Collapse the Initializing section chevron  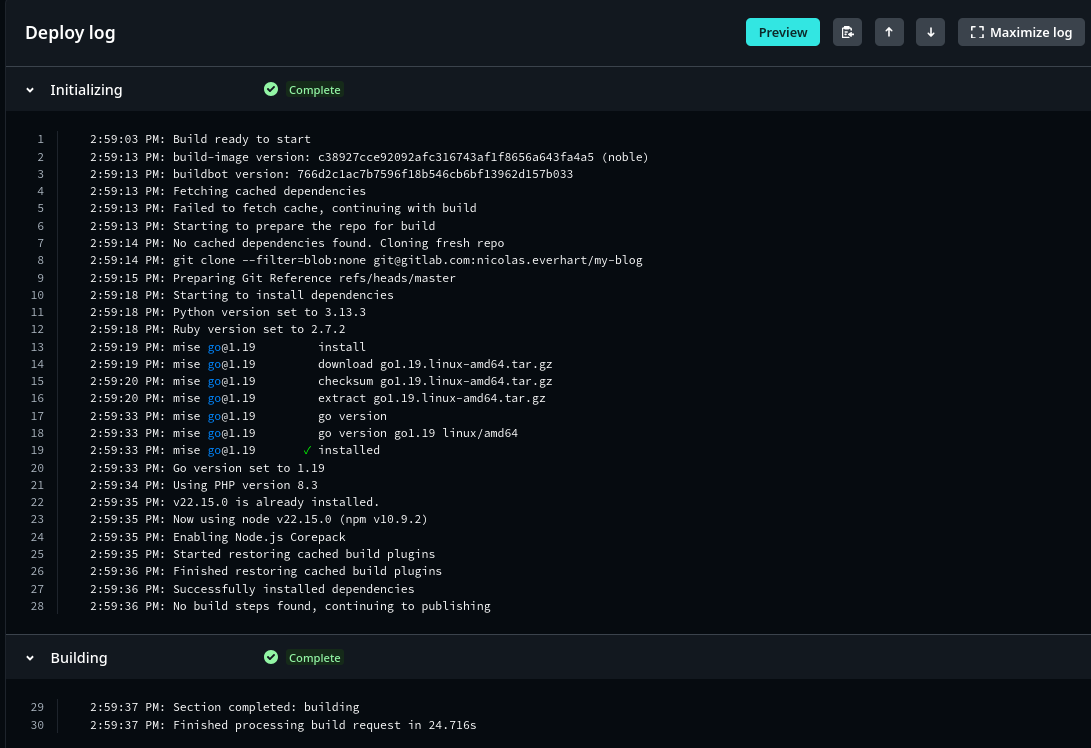pyautogui.click(x=30, y=90)
